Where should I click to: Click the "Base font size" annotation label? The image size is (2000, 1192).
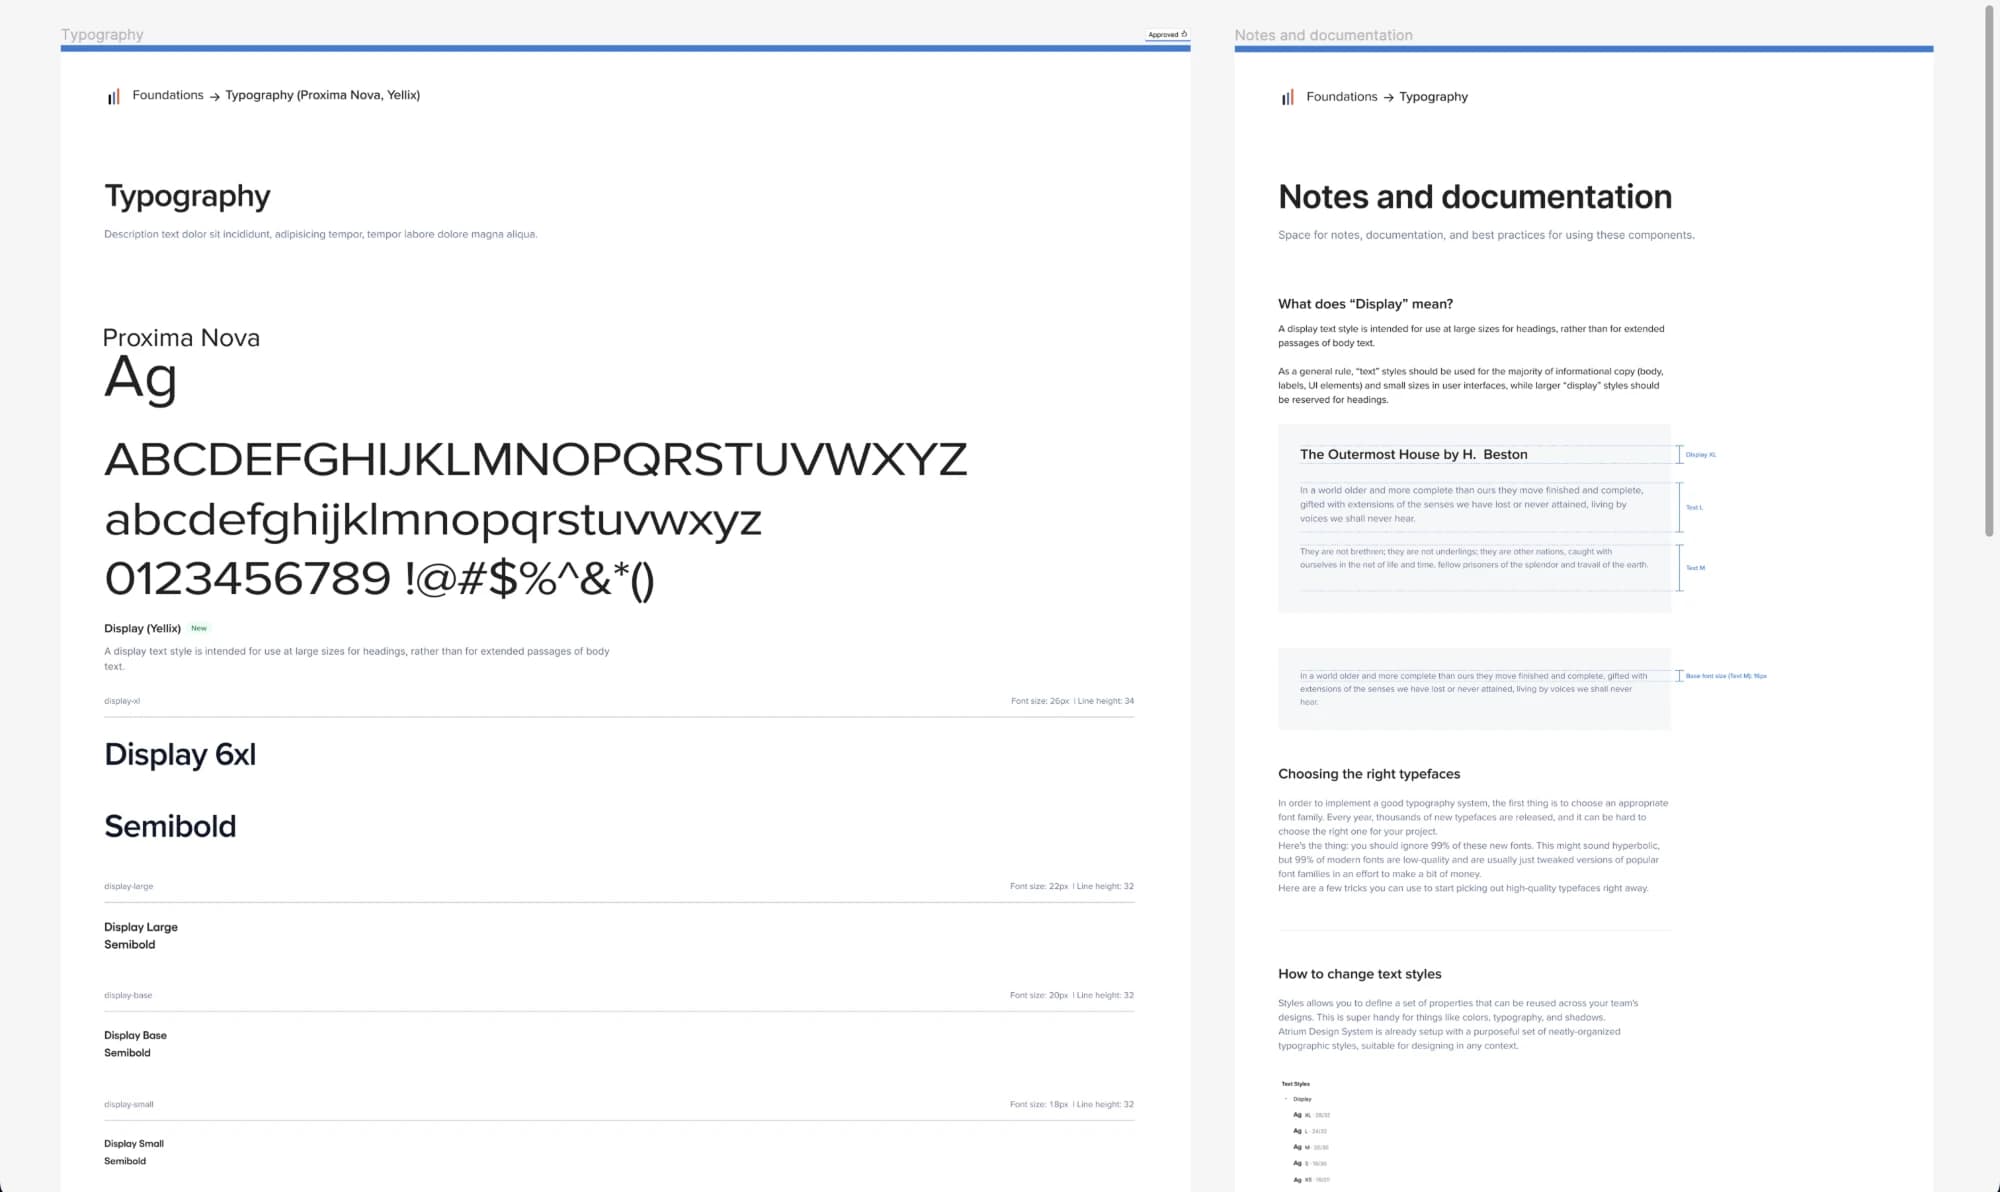click(x=1726, y=676)
